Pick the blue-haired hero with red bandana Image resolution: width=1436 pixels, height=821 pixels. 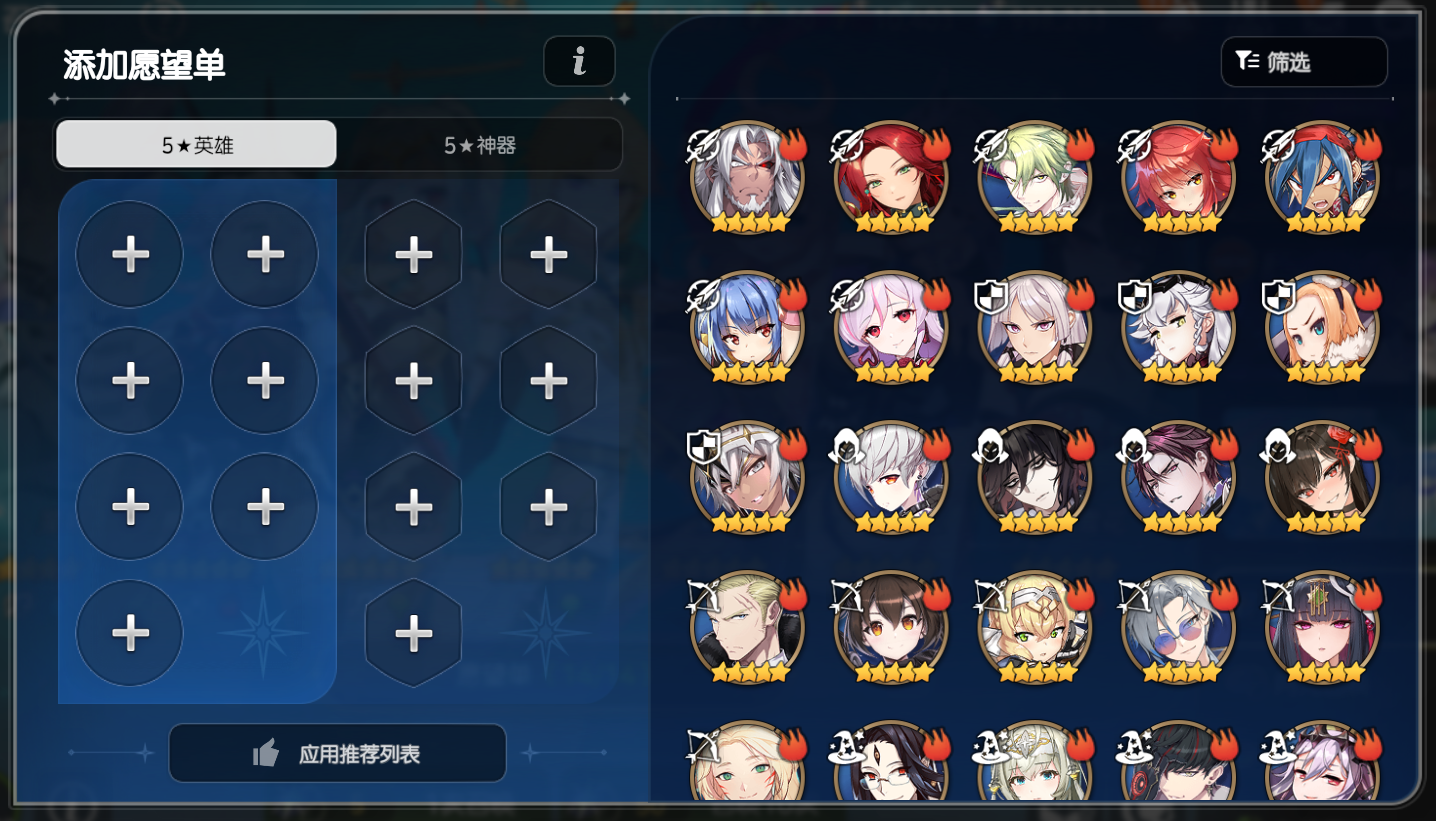click(x=1323, y=178)
